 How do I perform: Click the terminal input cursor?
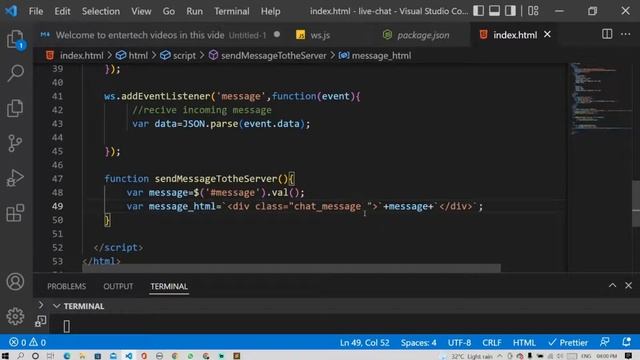67,326
